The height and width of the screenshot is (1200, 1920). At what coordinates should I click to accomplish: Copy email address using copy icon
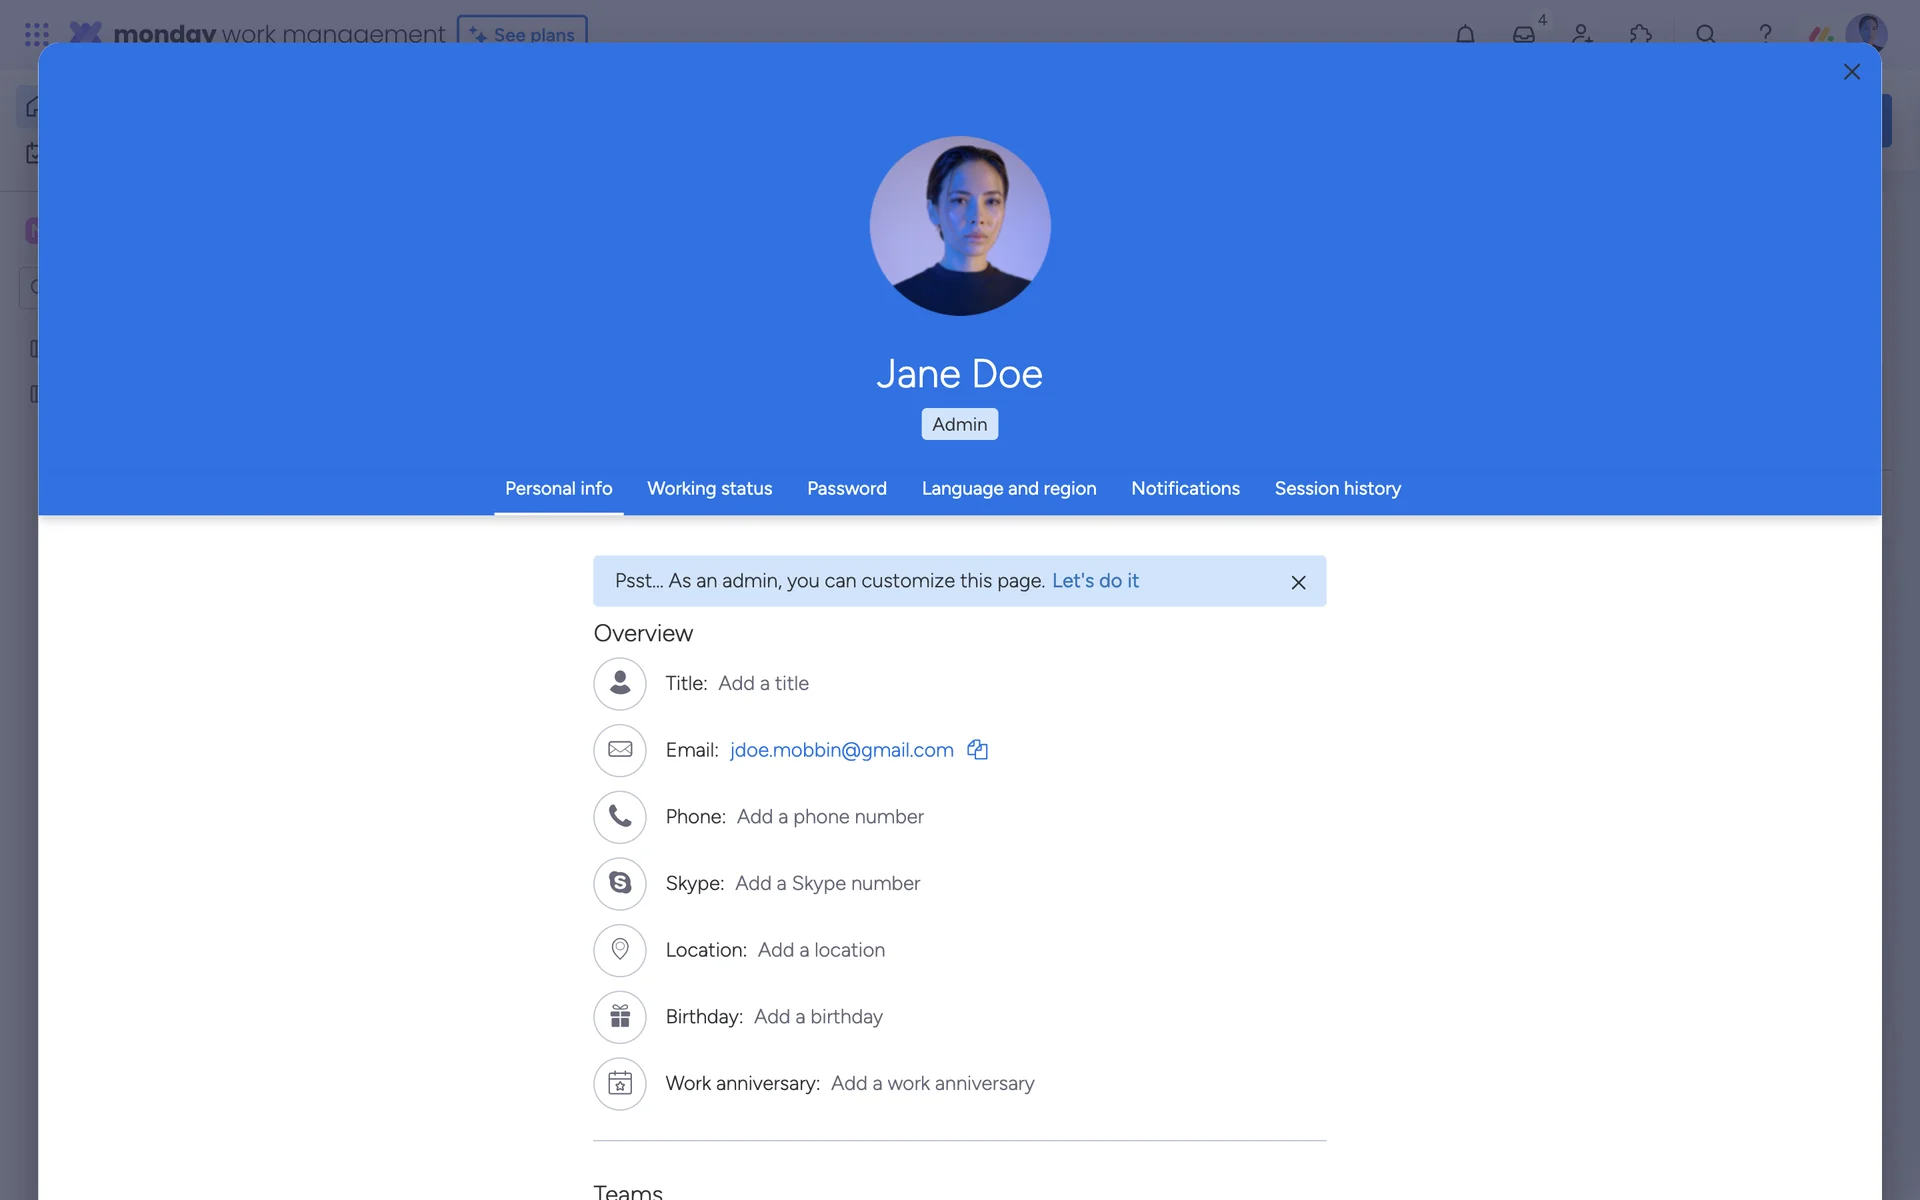[x=977, y=750]
